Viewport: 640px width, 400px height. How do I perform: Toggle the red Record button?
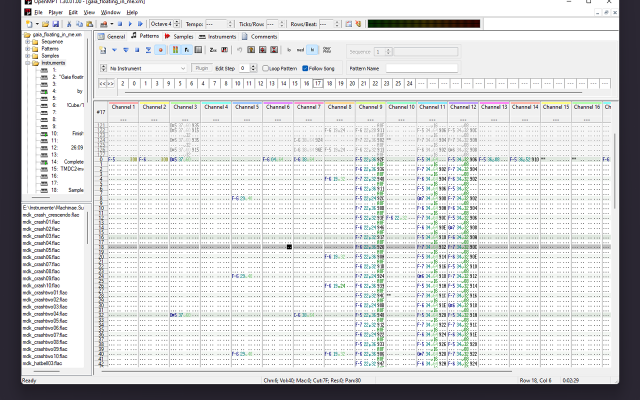tap(160, 50)
